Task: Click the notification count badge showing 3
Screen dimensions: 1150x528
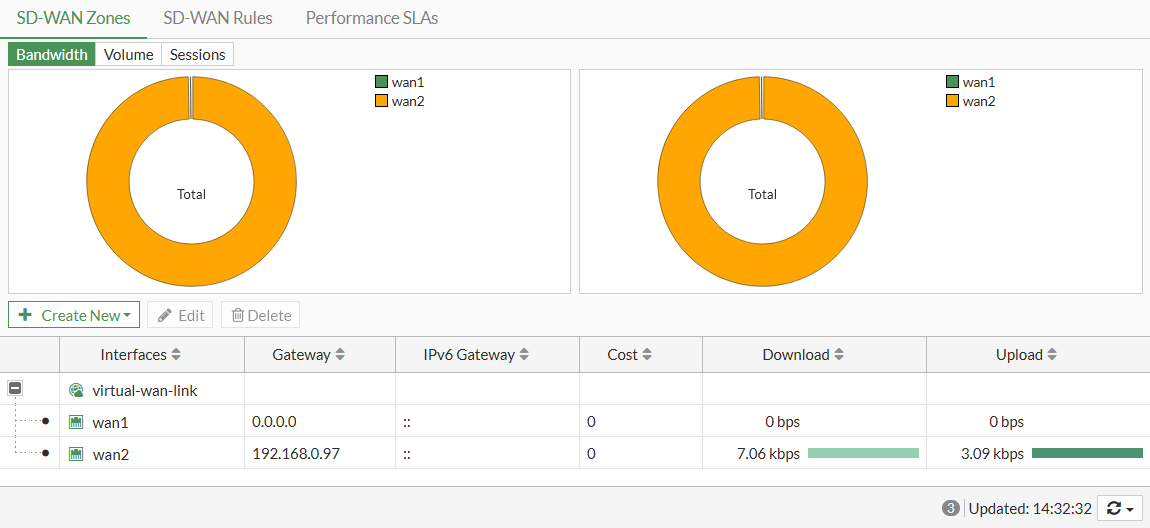Action: click(951, 509)
